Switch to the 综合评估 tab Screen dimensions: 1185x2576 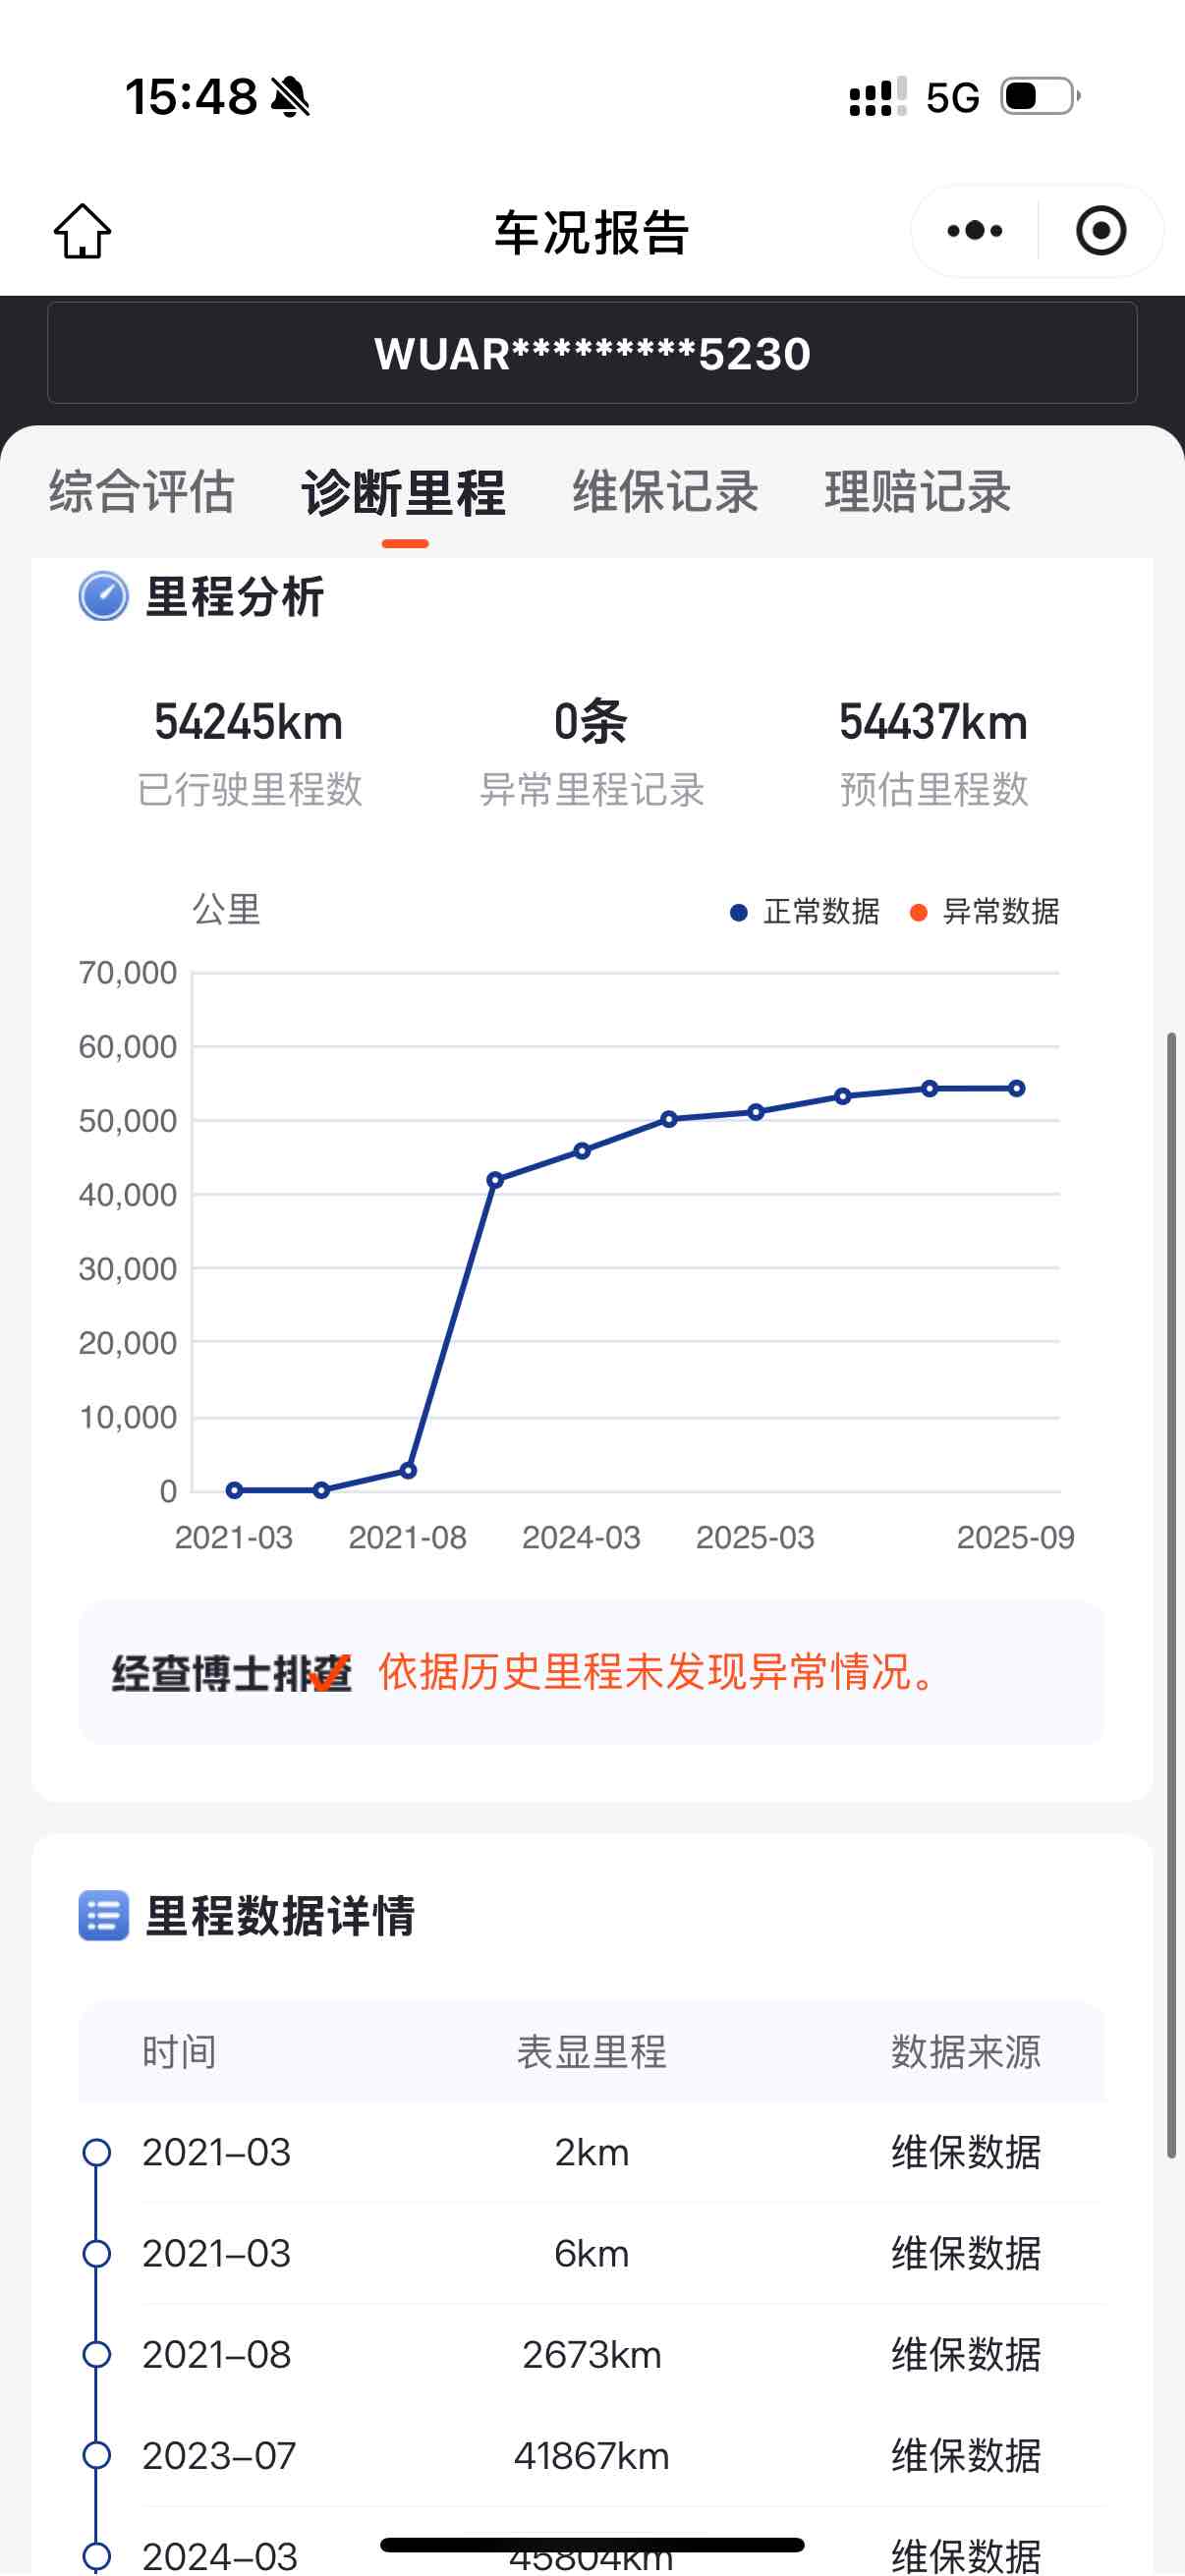pos(142,492)
